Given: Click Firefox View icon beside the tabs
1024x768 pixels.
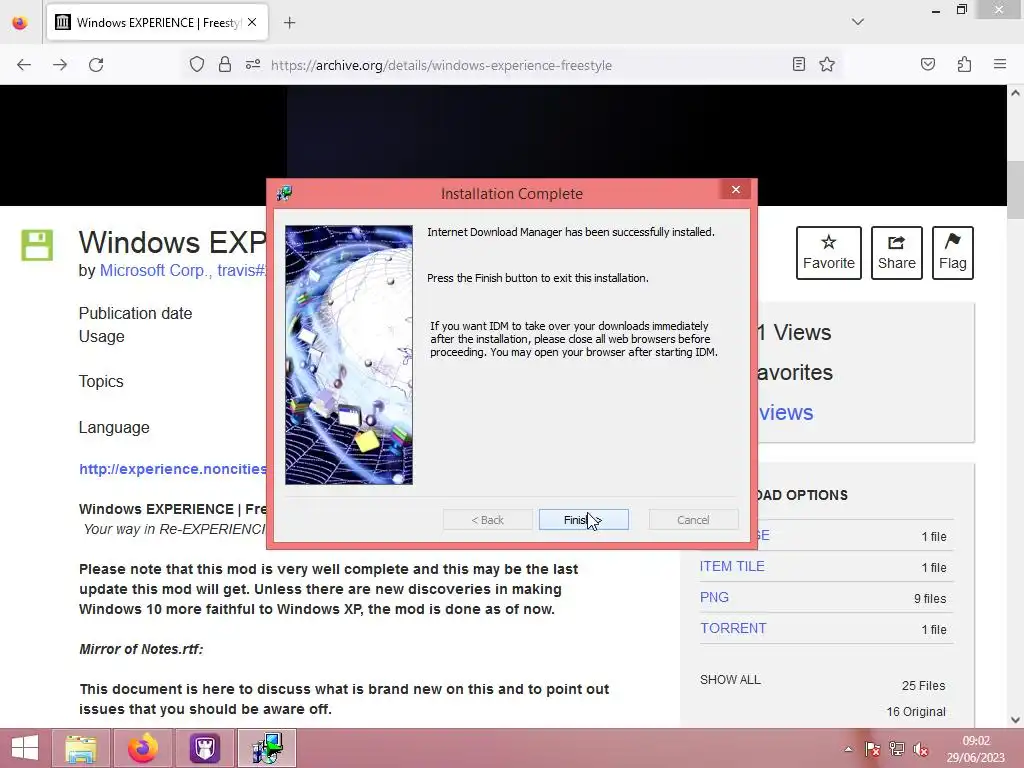Looking at the screenshot, I should tap(20, 23).
